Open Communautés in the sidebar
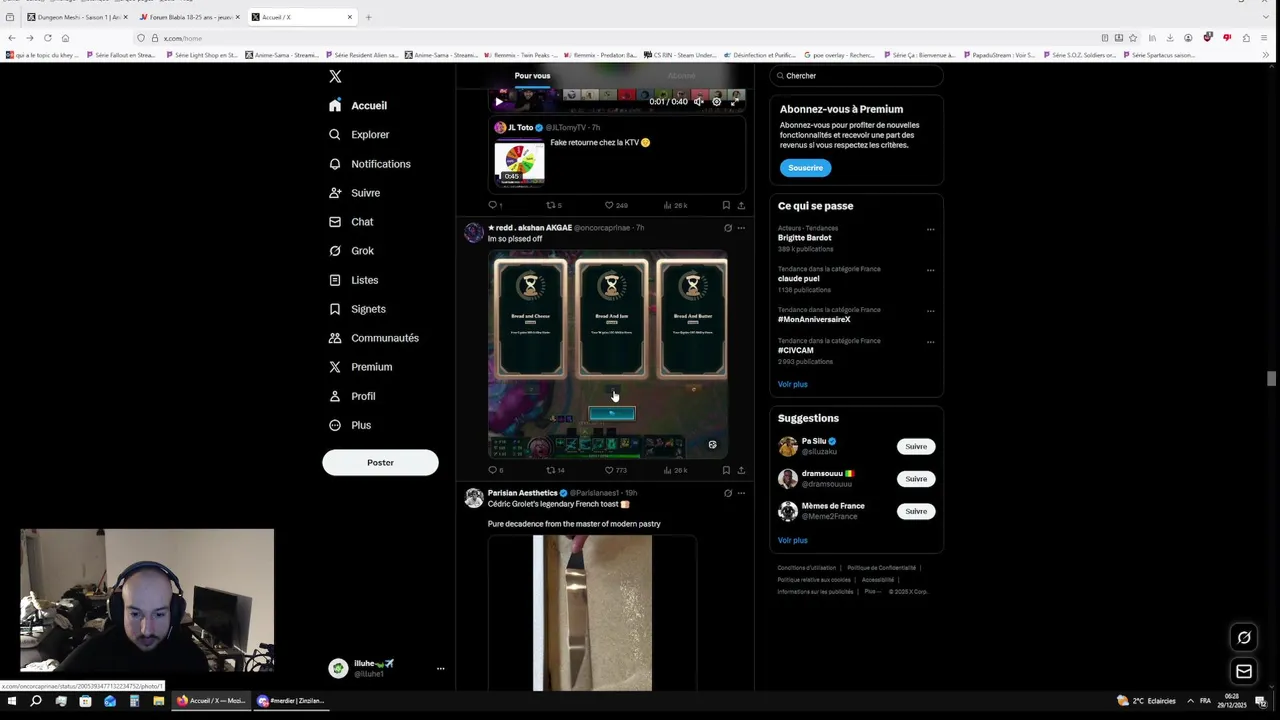1280x720 pixels. [373, 338]
